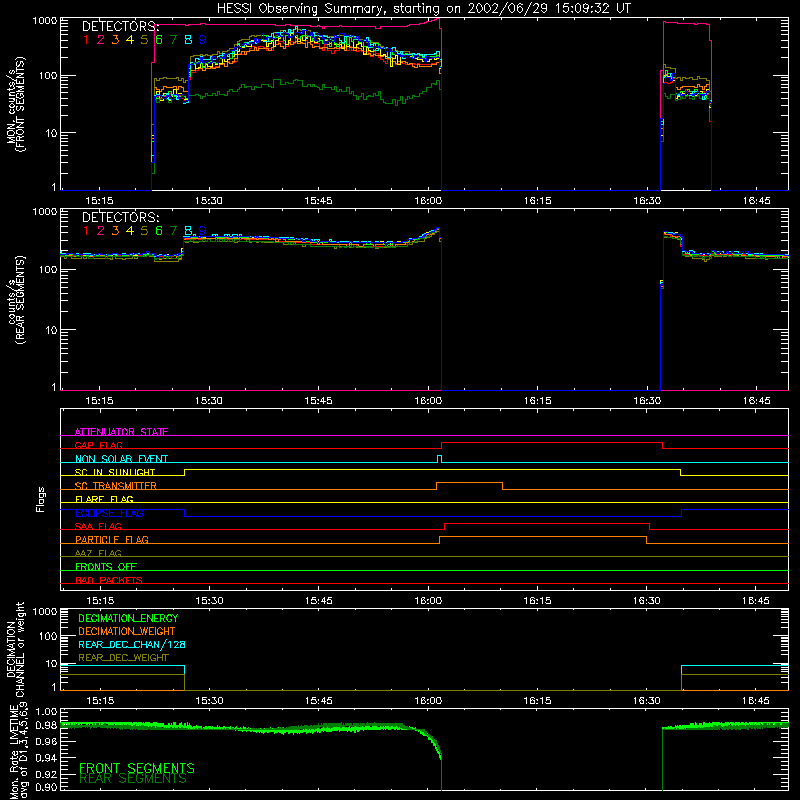This screenshot has height=800, width=800.
Task: Click the 1.00 tick label on livetime axis
Action: [46, 711]
